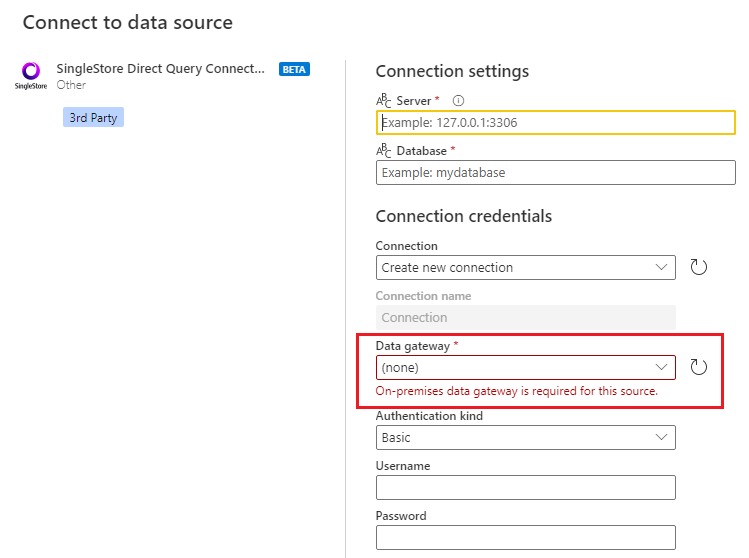The image size is (749, 558).
Task: Click SingleStore Direct Query Connect... title
Action: 160,69
